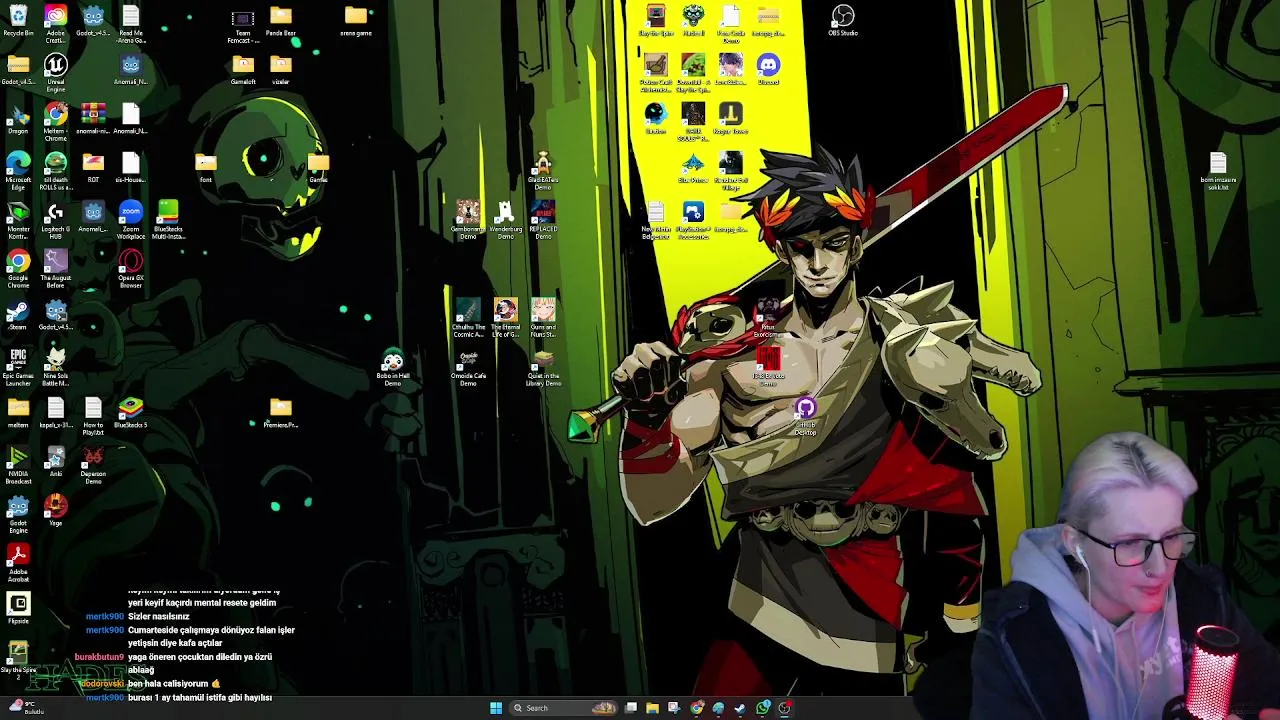Open BlueStacks 5 desktop shortcut
Screen dimensions: 1280x720
(130, 413)
